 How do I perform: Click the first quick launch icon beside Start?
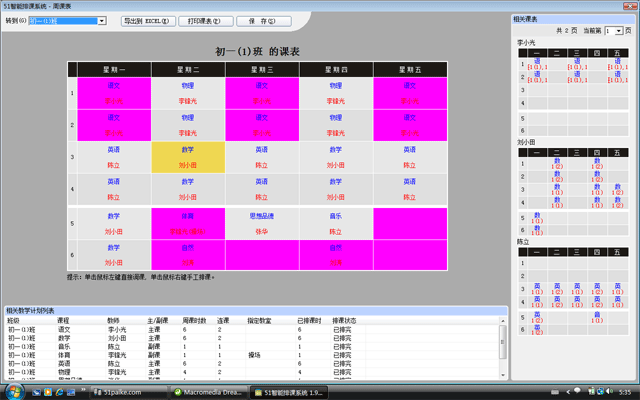pos(36,392)
